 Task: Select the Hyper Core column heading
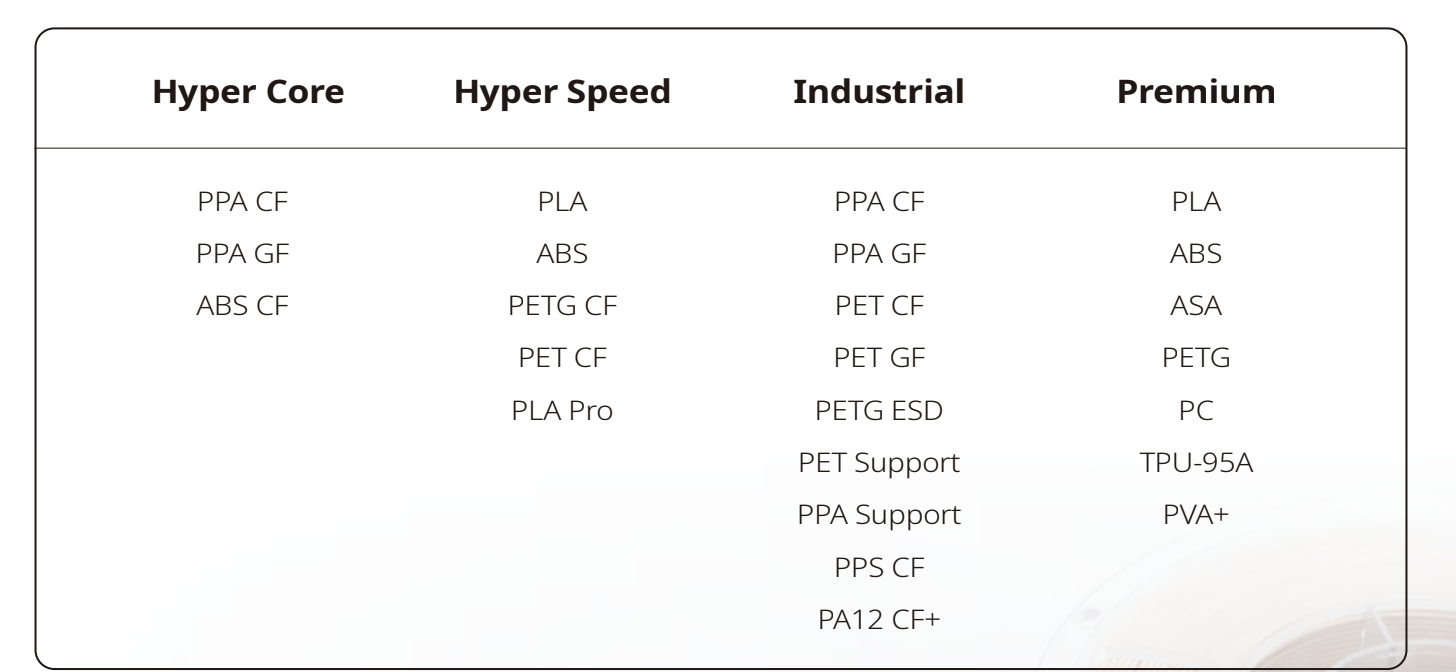point(248,92)
